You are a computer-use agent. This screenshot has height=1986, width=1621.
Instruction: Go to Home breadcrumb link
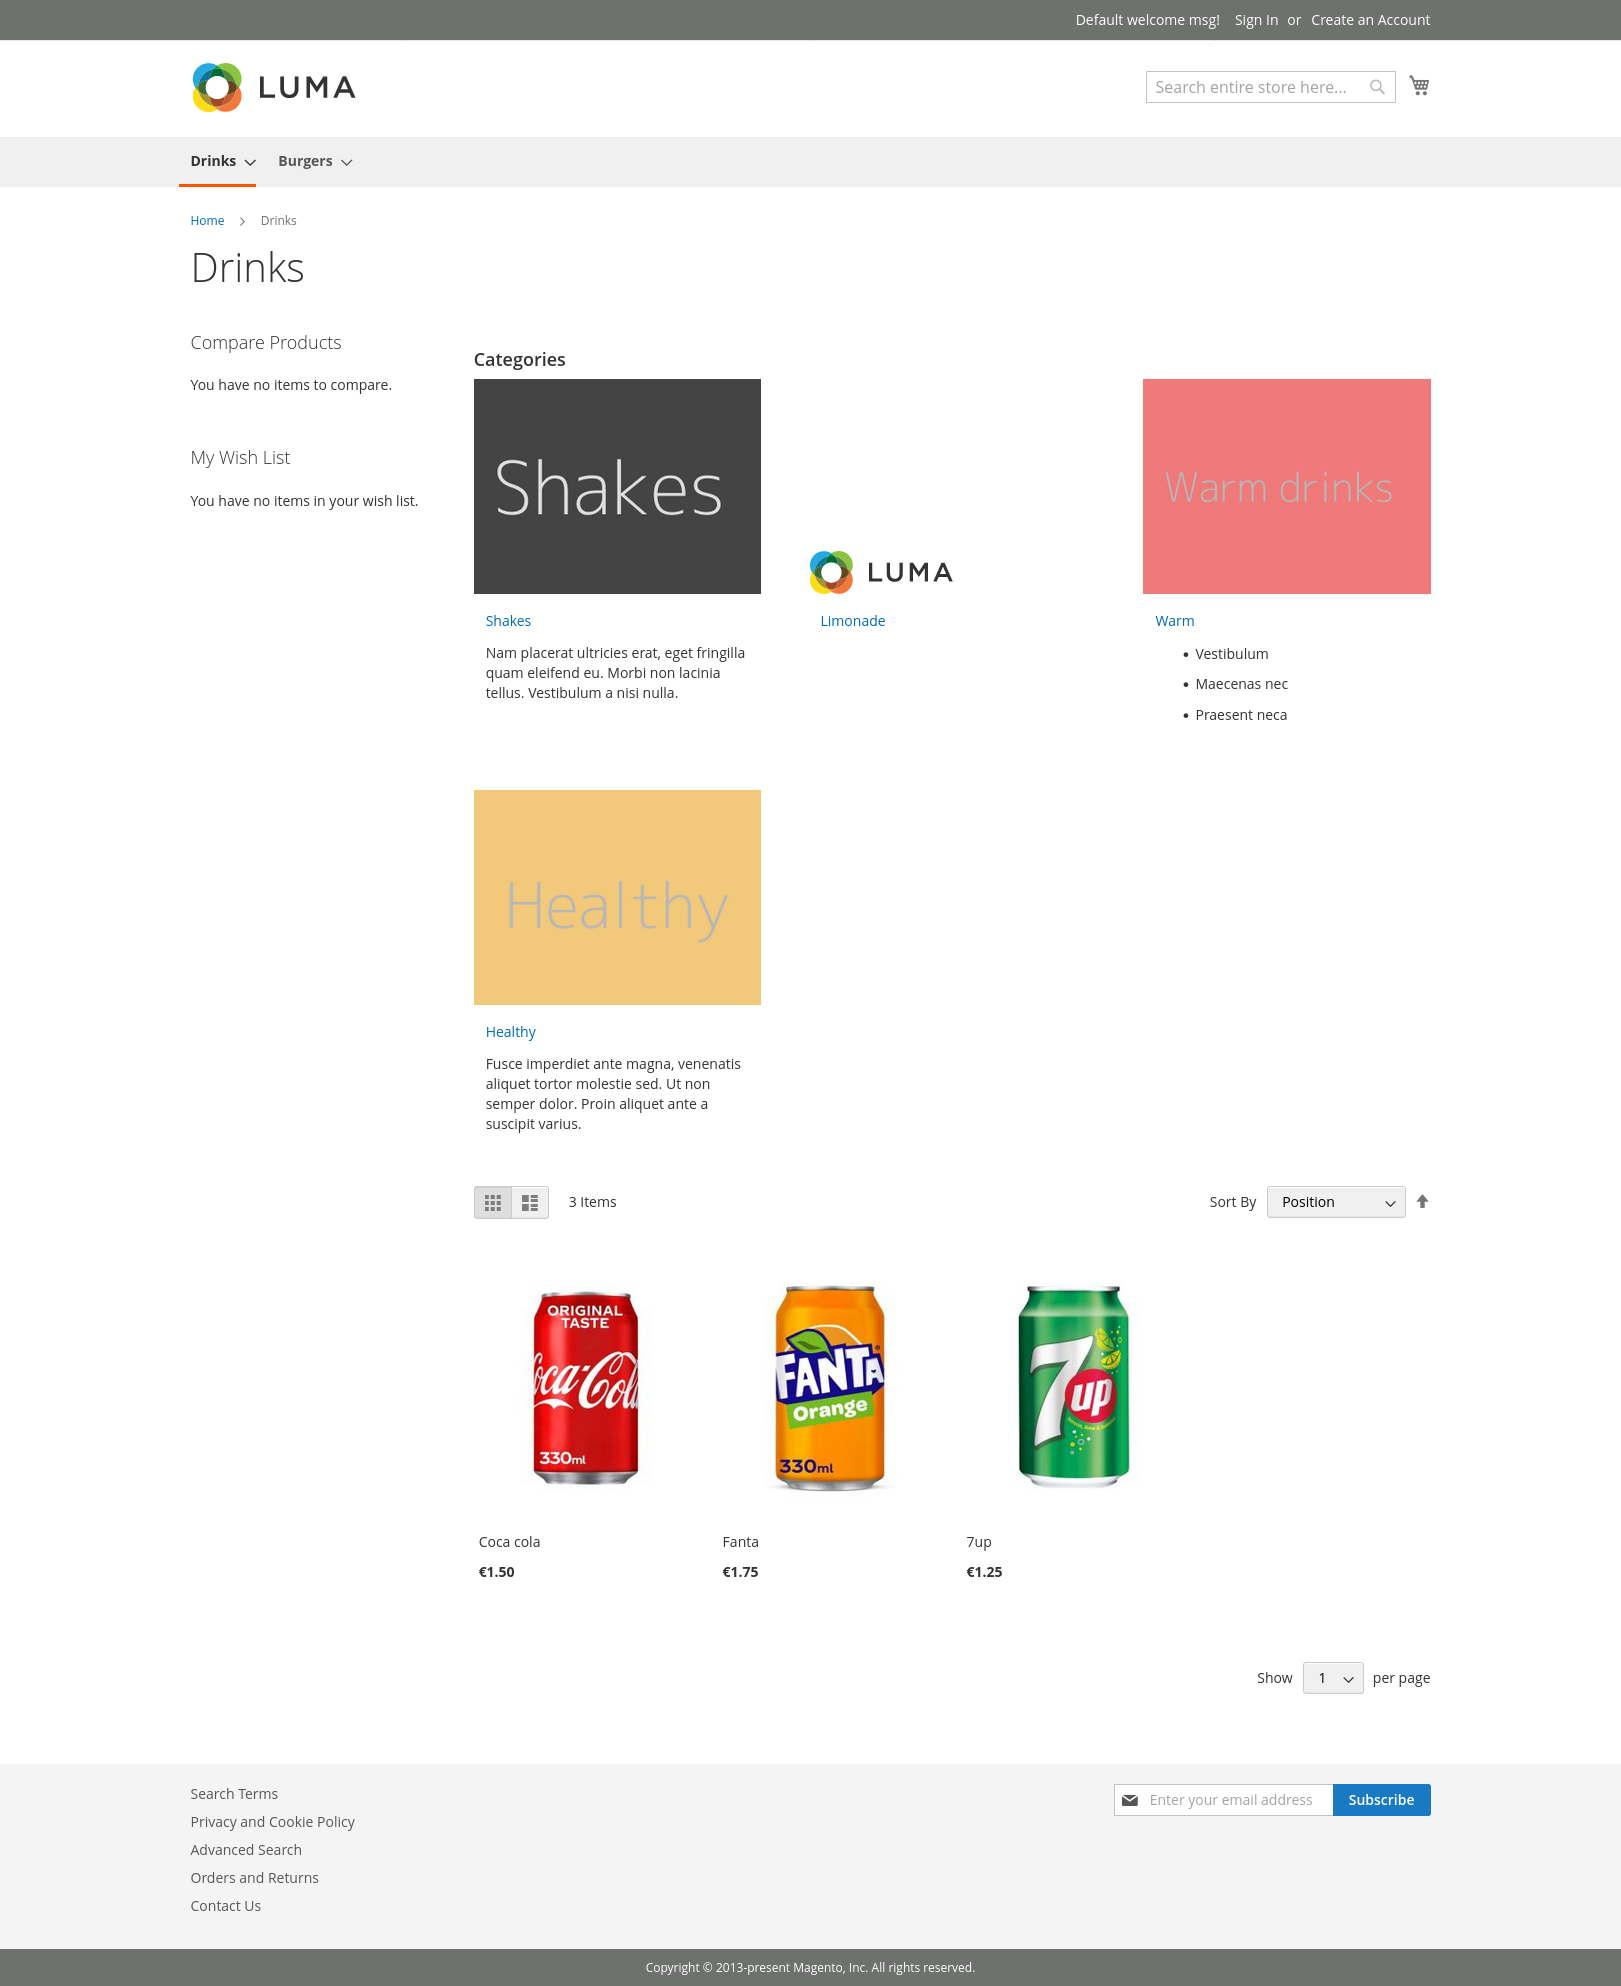(207, 221)
